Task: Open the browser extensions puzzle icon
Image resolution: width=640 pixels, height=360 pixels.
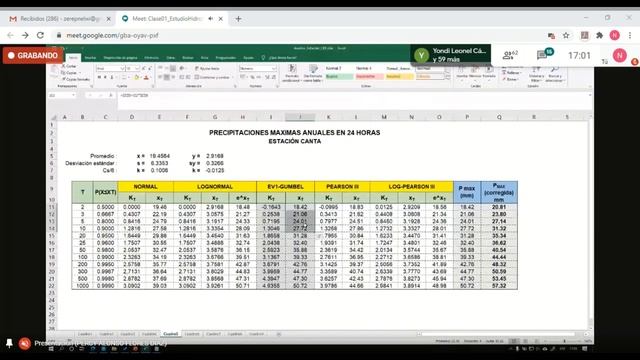Action: [x=599, y=36]
